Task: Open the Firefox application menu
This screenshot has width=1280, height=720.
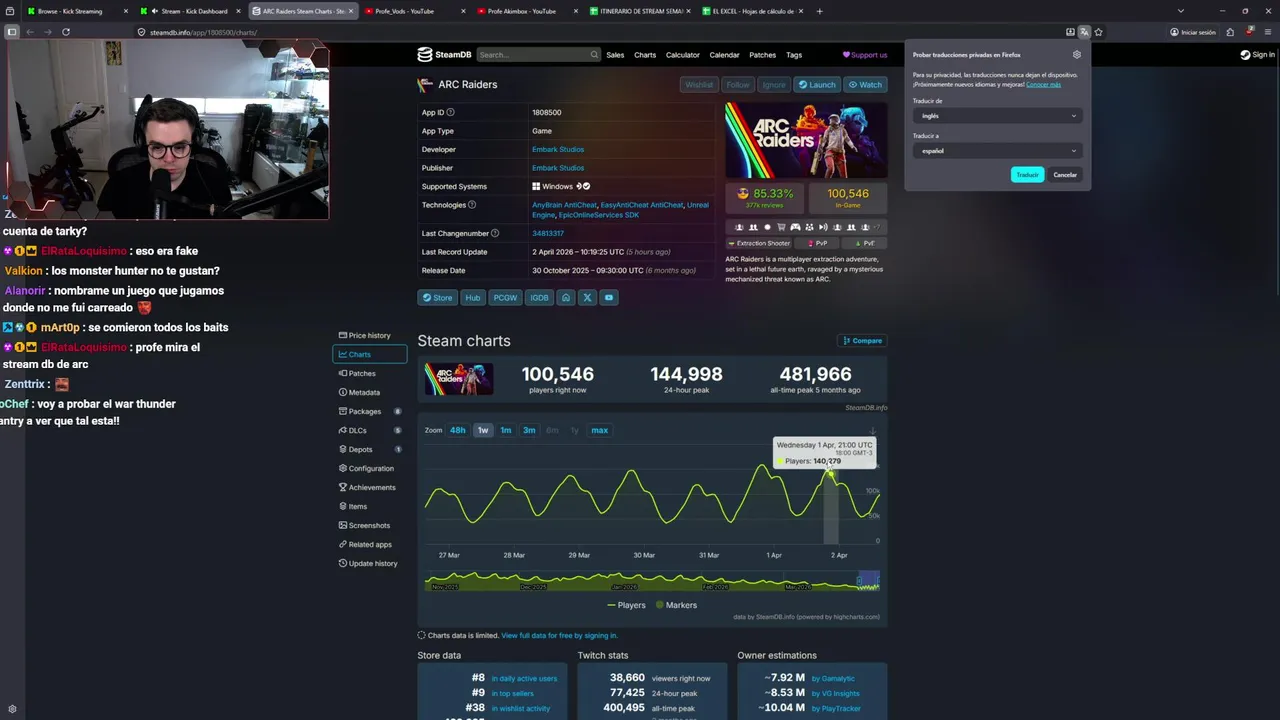Action: pyautogui.click(x=1267, y=32)
